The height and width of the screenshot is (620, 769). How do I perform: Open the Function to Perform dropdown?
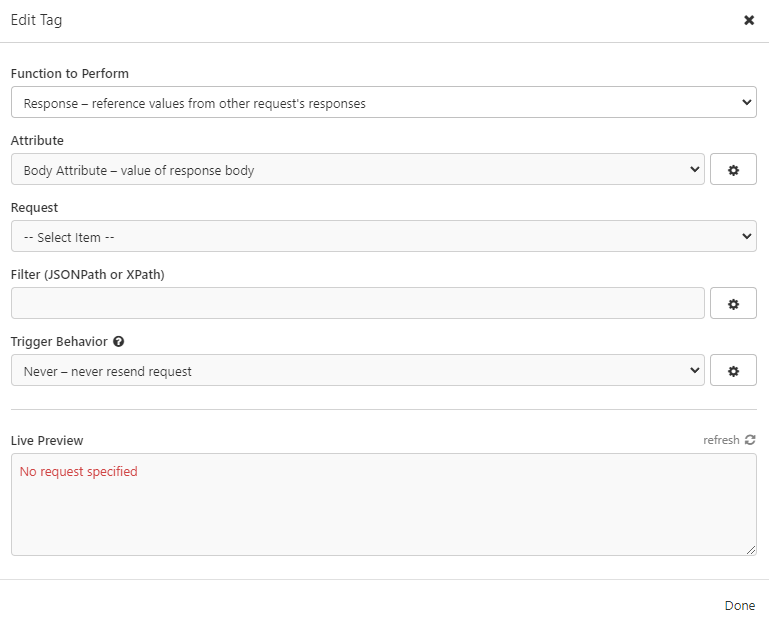(384, 102)
